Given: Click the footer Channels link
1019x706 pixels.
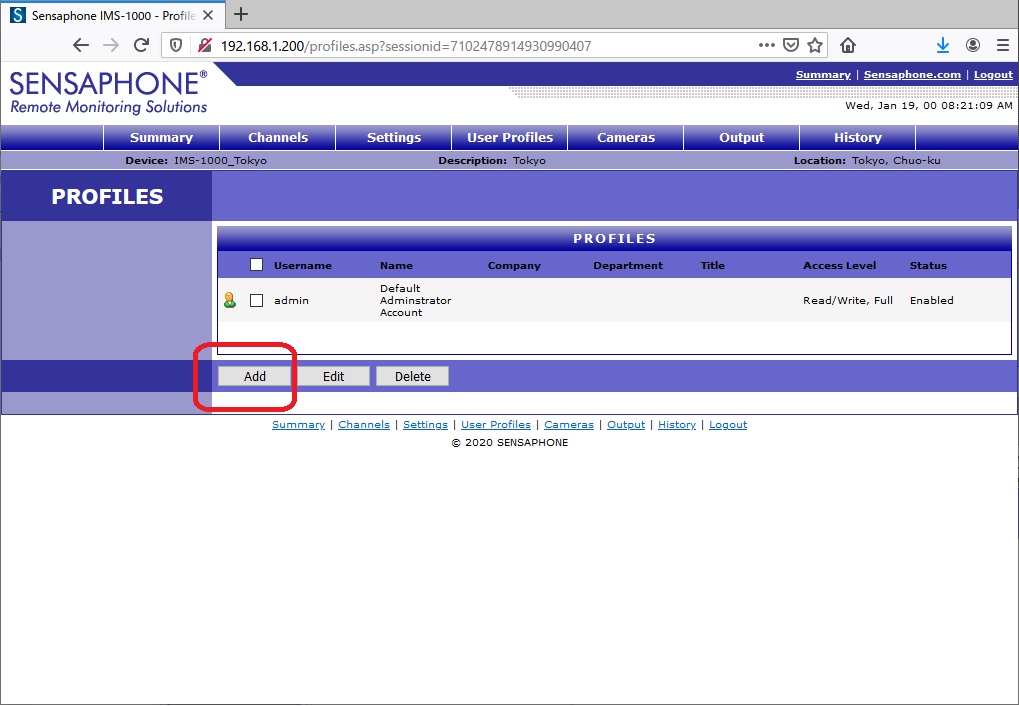Looking at the screenshot, I should pyautogui.click(x=364, y=425).
